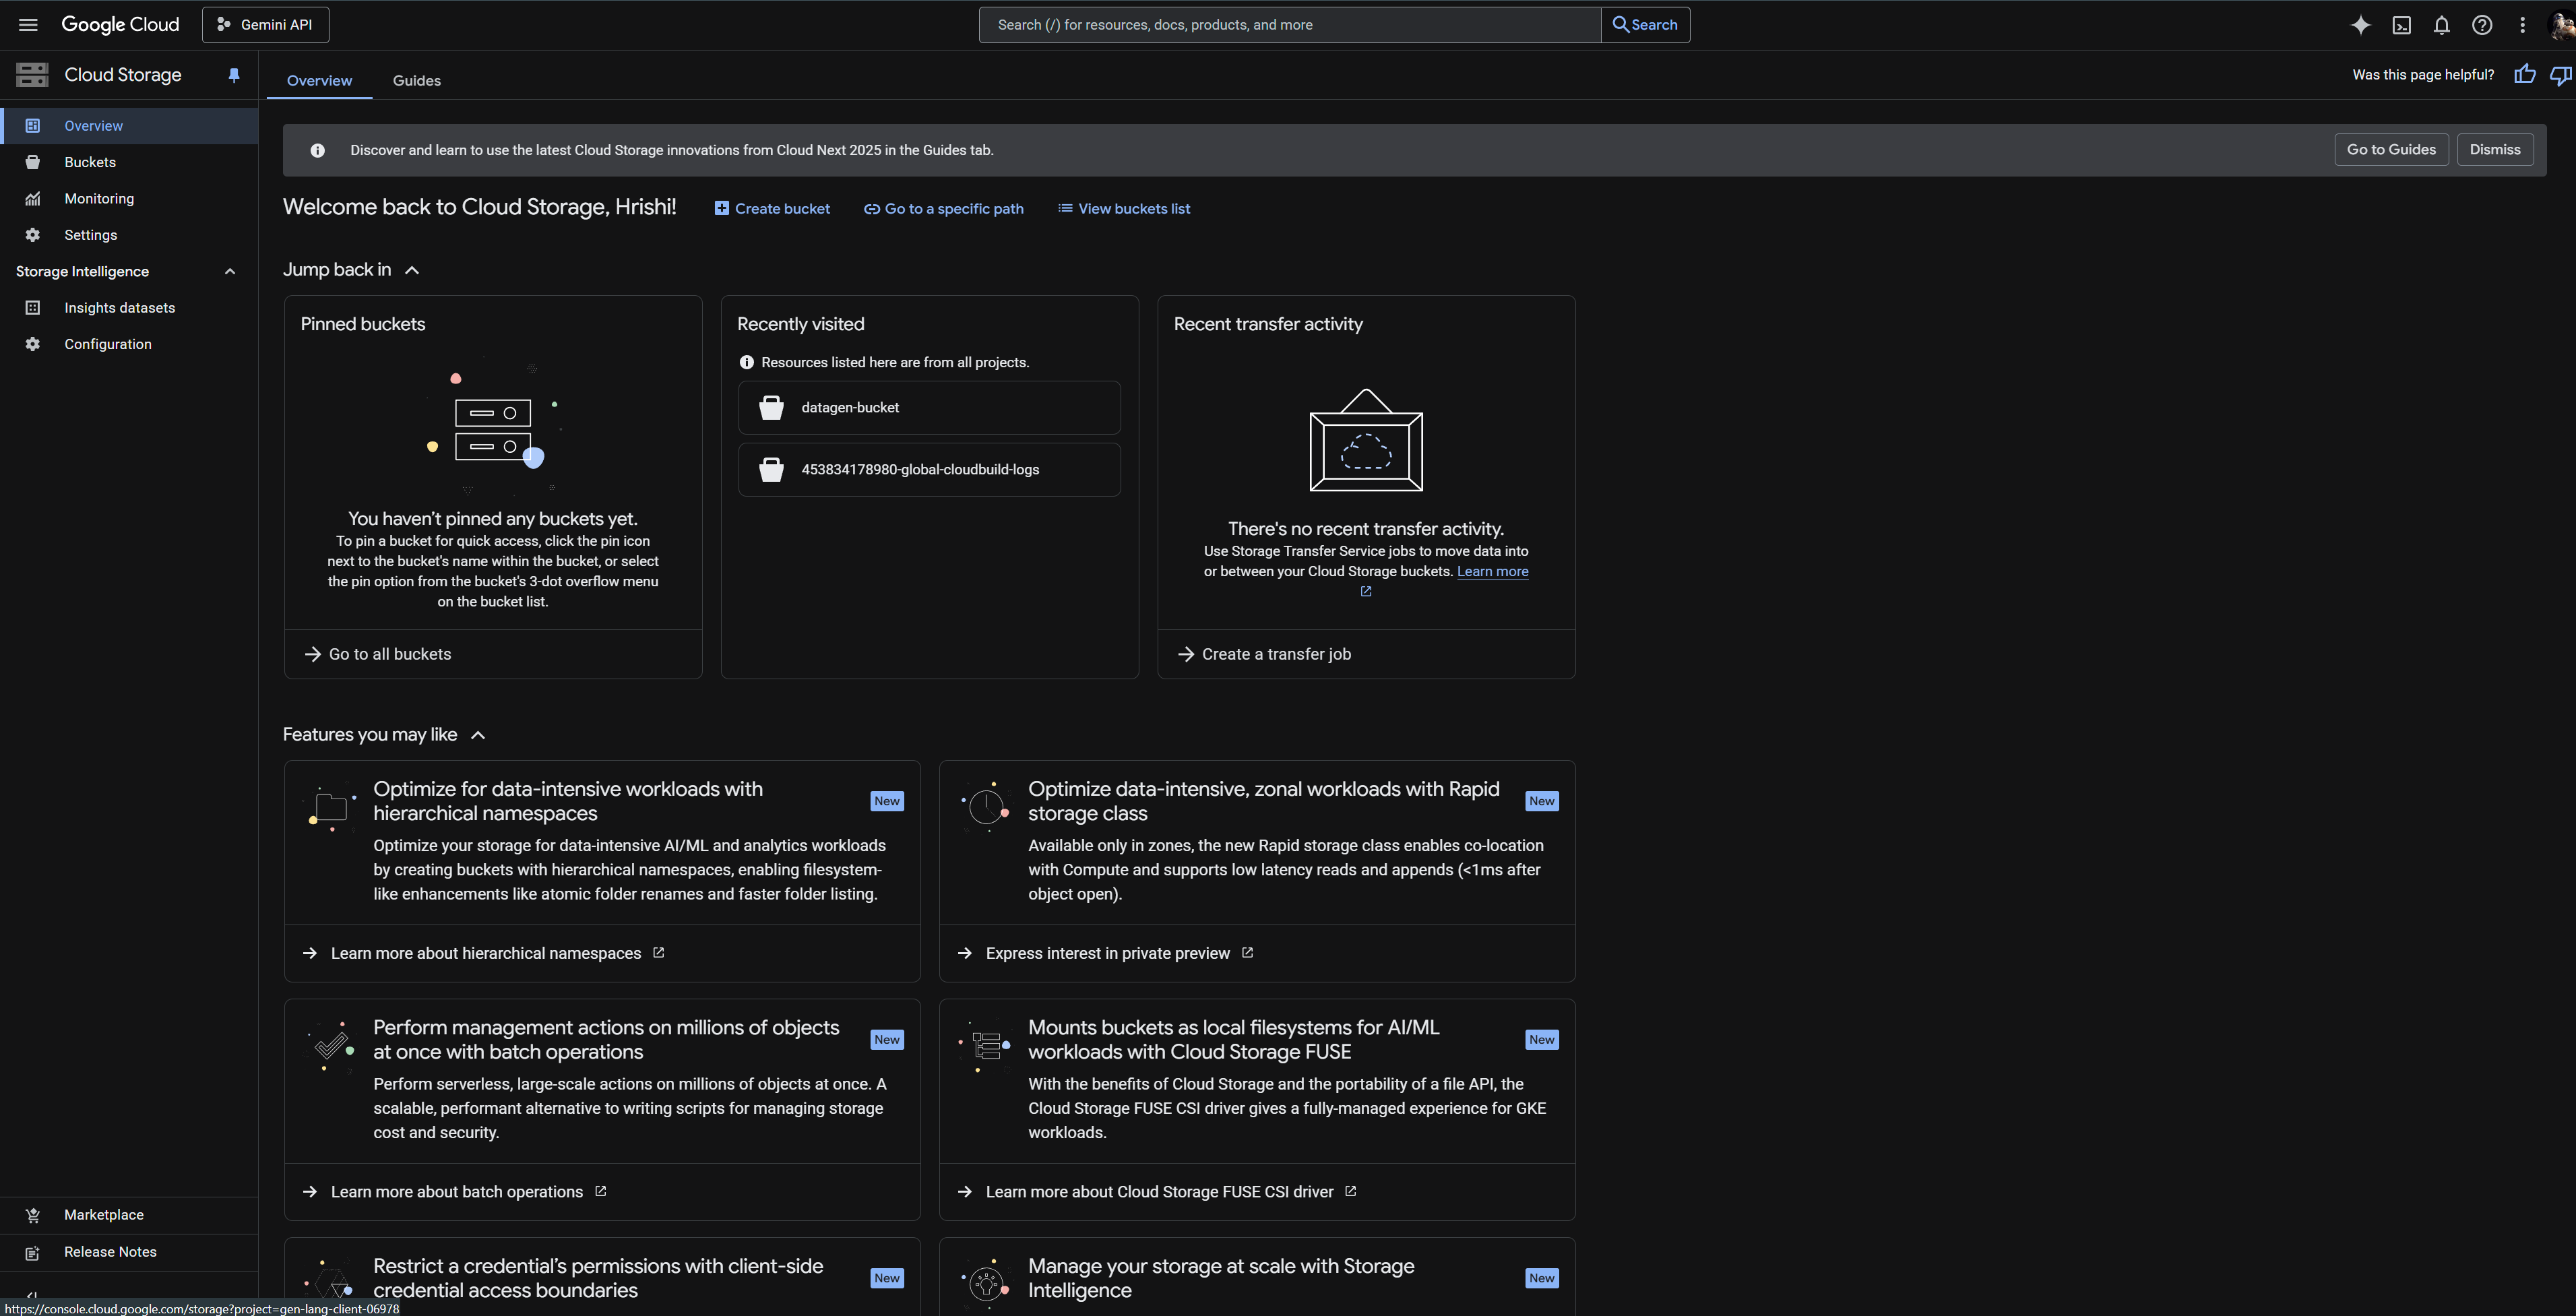Click the Google Cloud logo
Image resolution: width=2576 pixels, height=1316 pixels.
coord(120,25)
